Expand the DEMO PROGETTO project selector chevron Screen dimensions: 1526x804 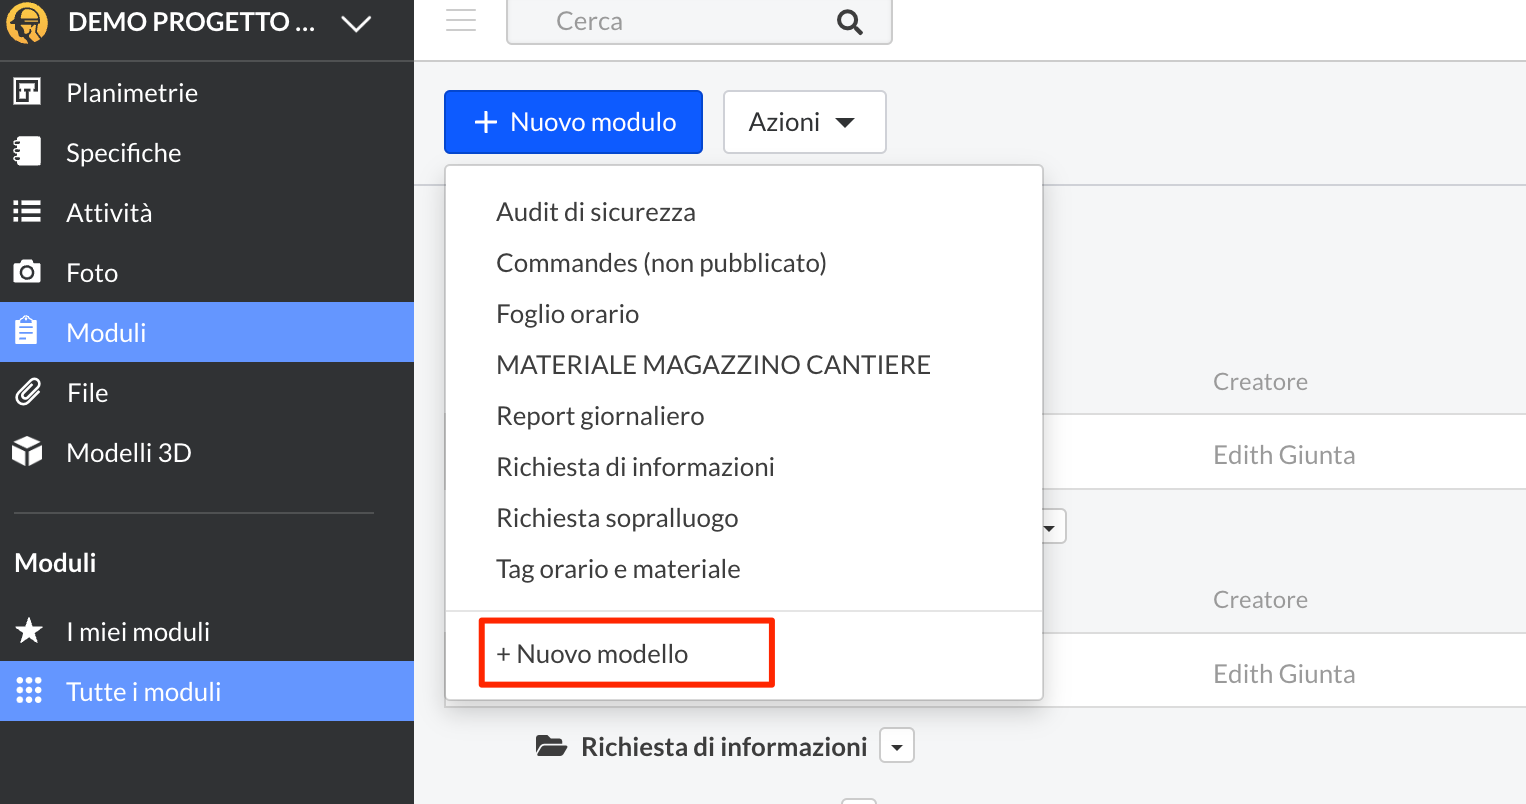356,23
